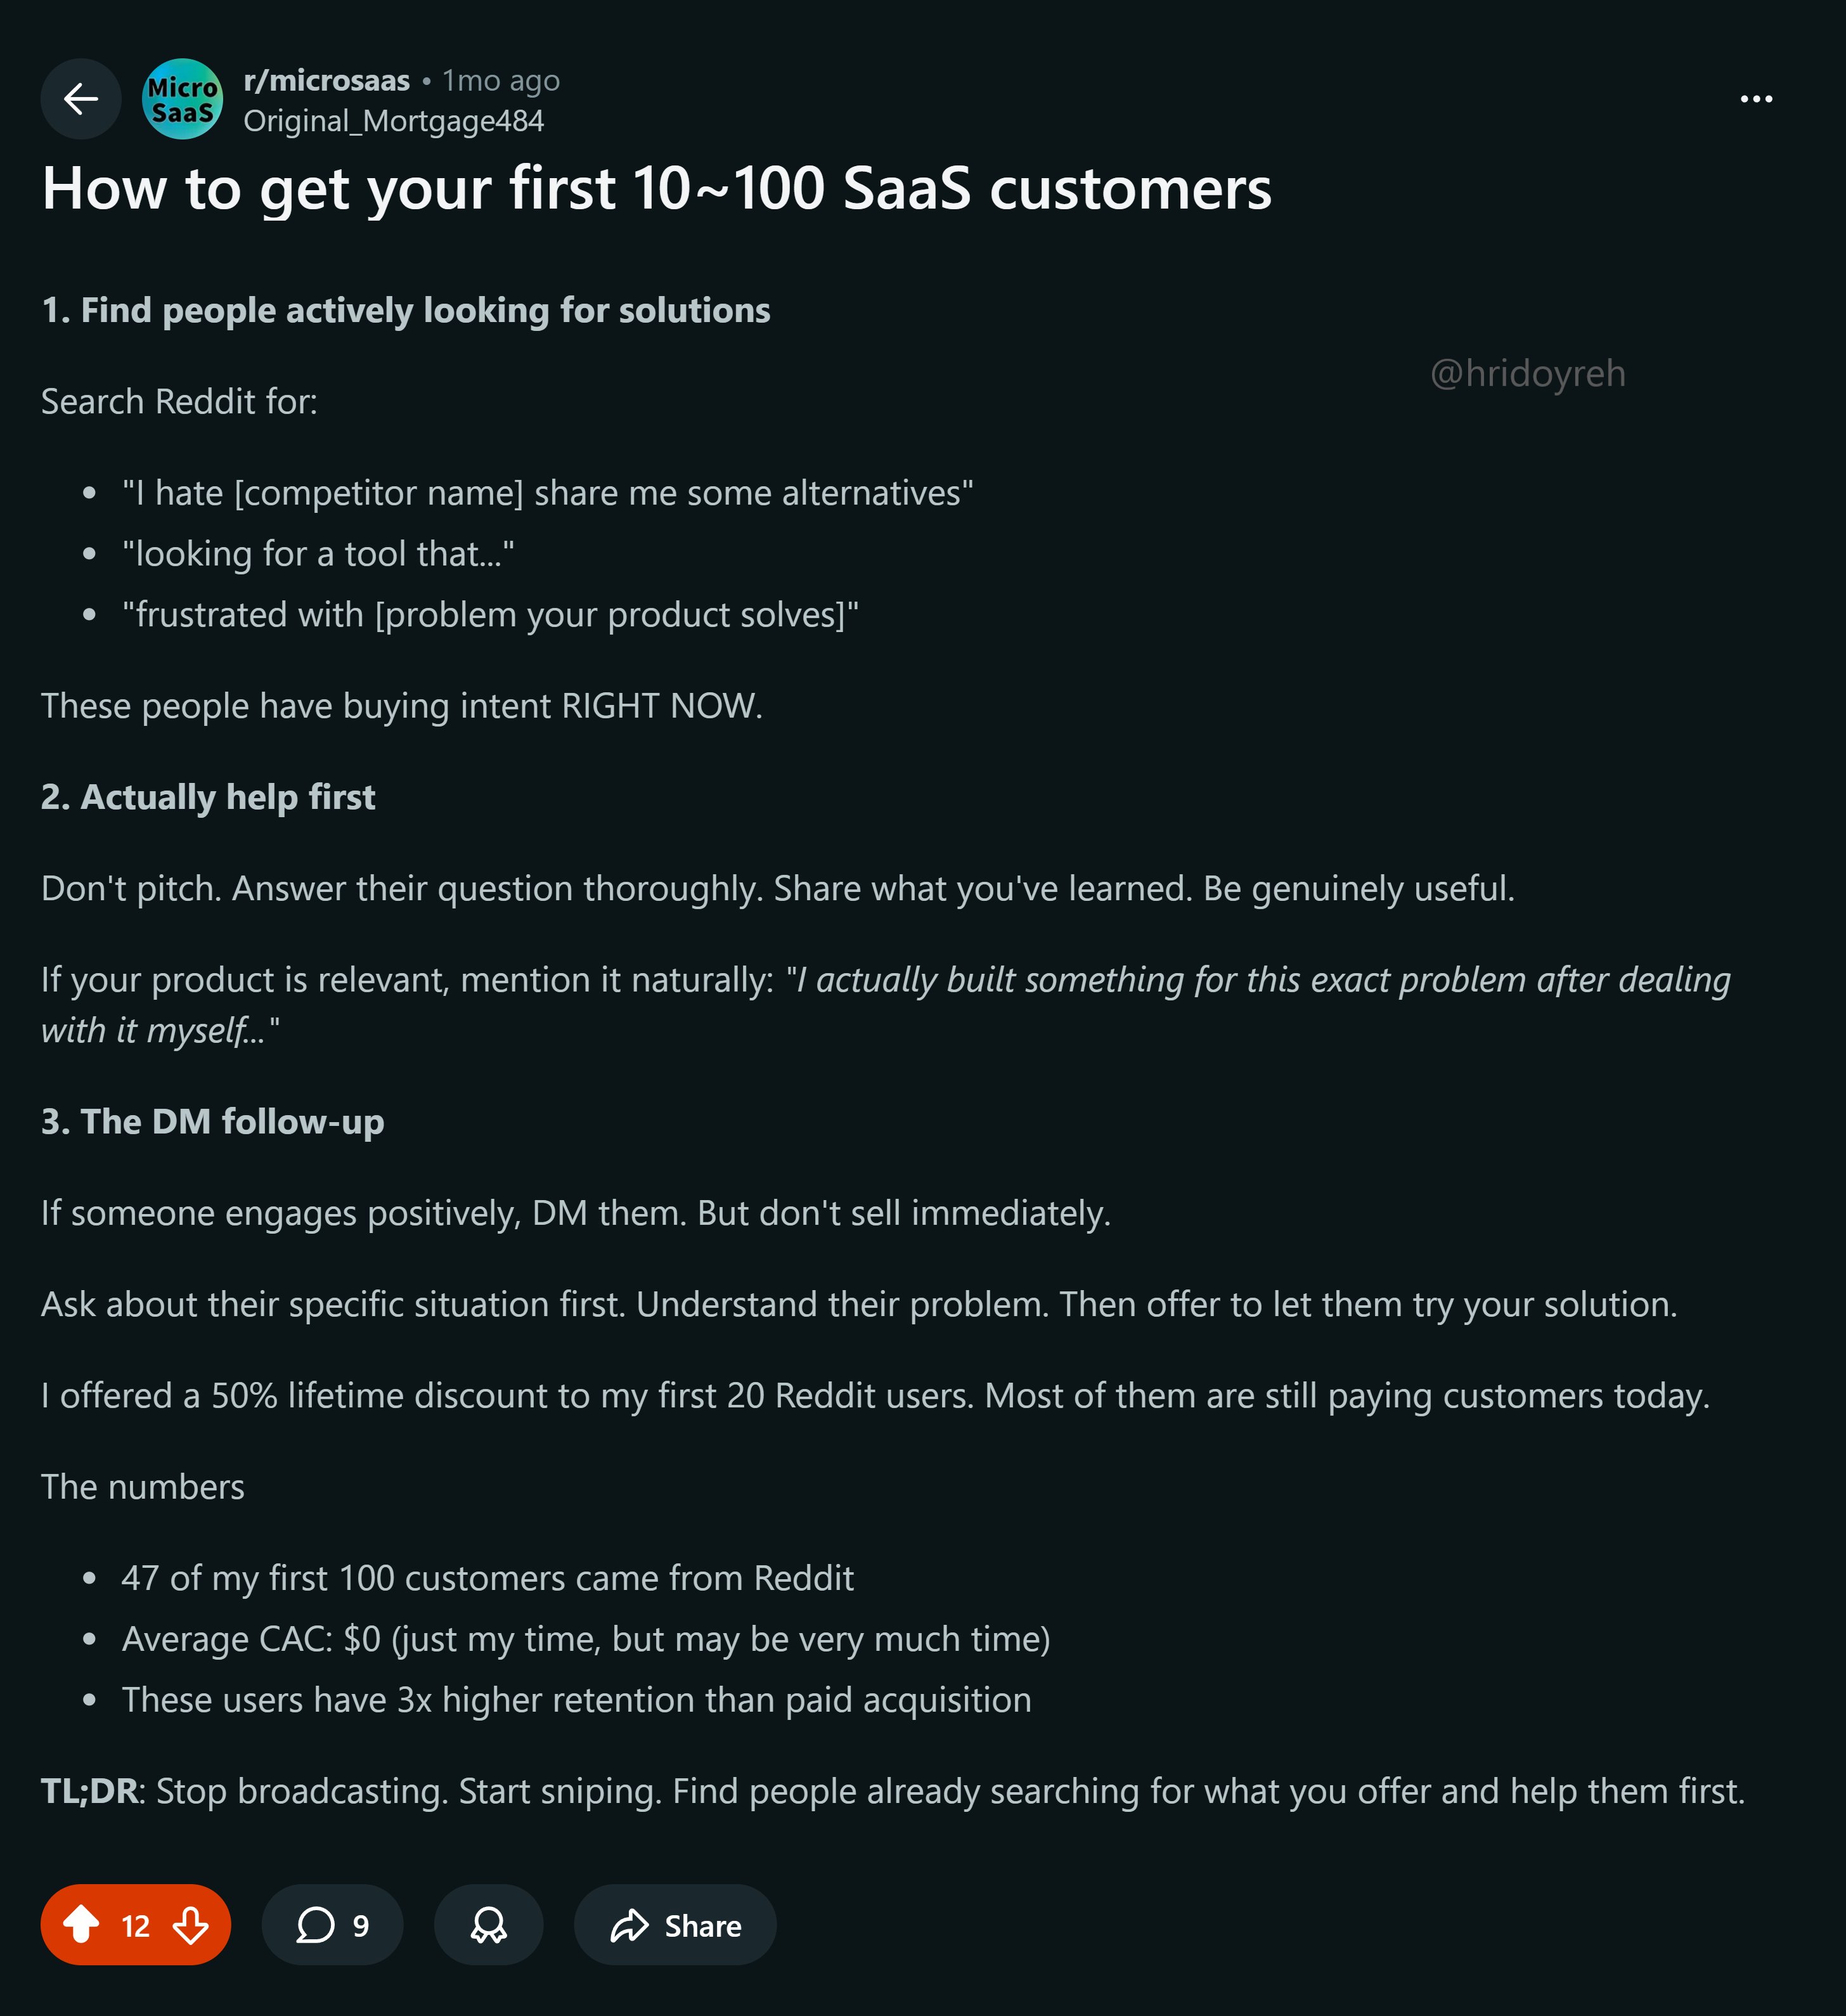The image size is (1846, 2016).
Task: Open the three-dot post options menu
Action: [x=1756, y=99]
